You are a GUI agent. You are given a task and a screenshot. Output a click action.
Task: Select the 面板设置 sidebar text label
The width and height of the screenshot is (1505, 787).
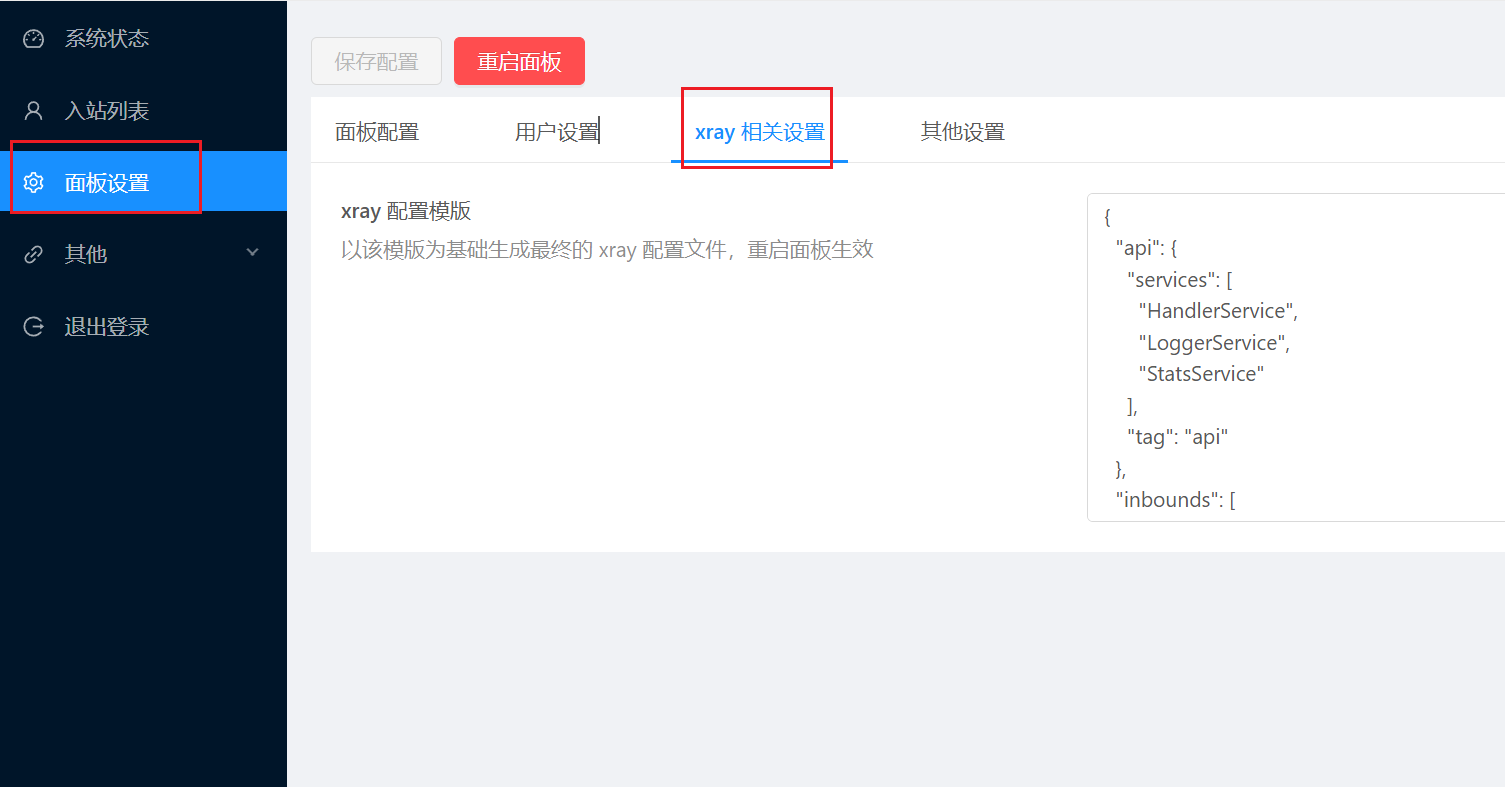click(x=107, y=183)
